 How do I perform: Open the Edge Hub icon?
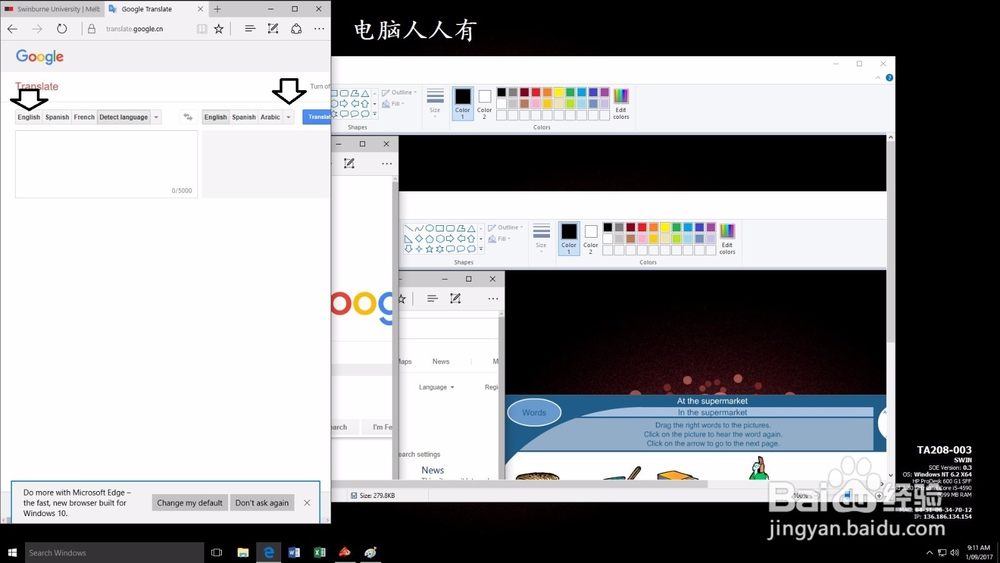coord(250,29)
